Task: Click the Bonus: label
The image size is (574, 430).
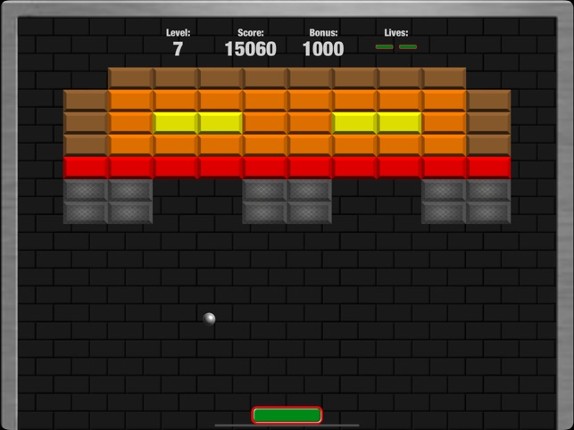Action: (323, 33)
